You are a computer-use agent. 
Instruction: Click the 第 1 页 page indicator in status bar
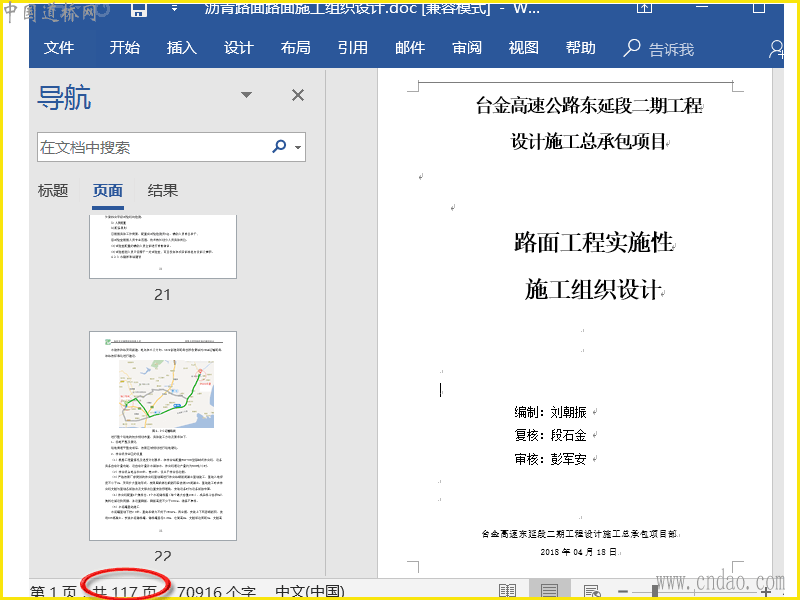tap(54, 592)
